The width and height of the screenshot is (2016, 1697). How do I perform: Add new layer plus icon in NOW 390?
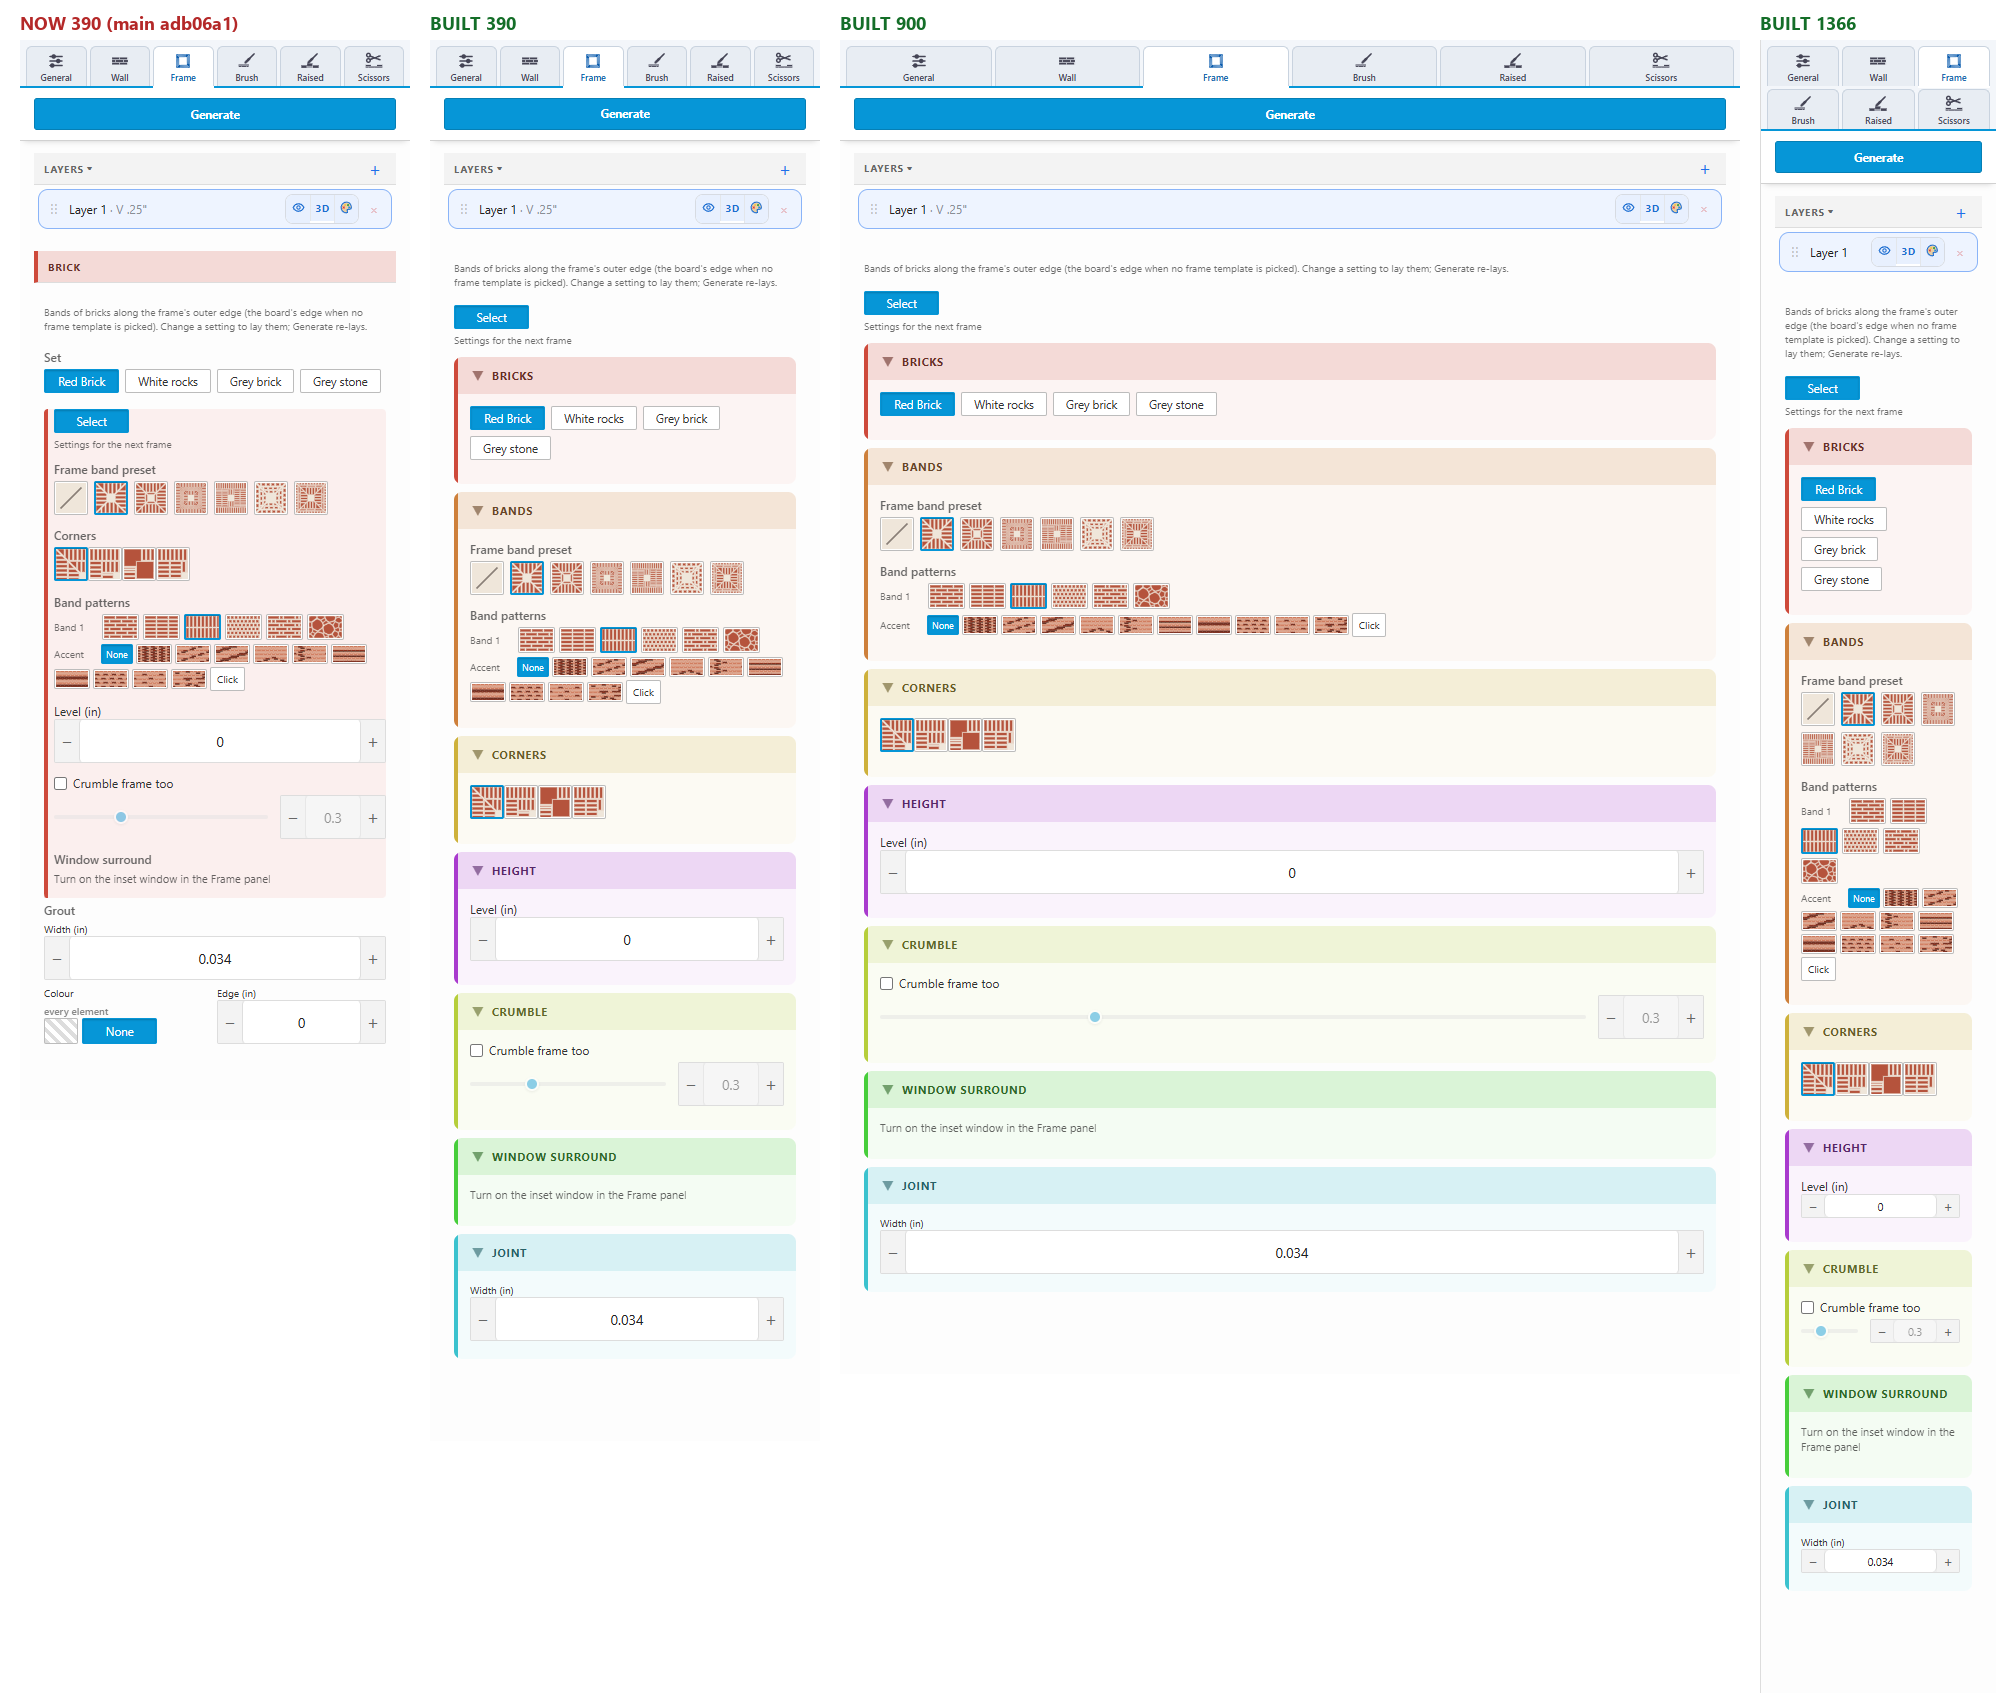pyautogui.click(x=375, y=171)
